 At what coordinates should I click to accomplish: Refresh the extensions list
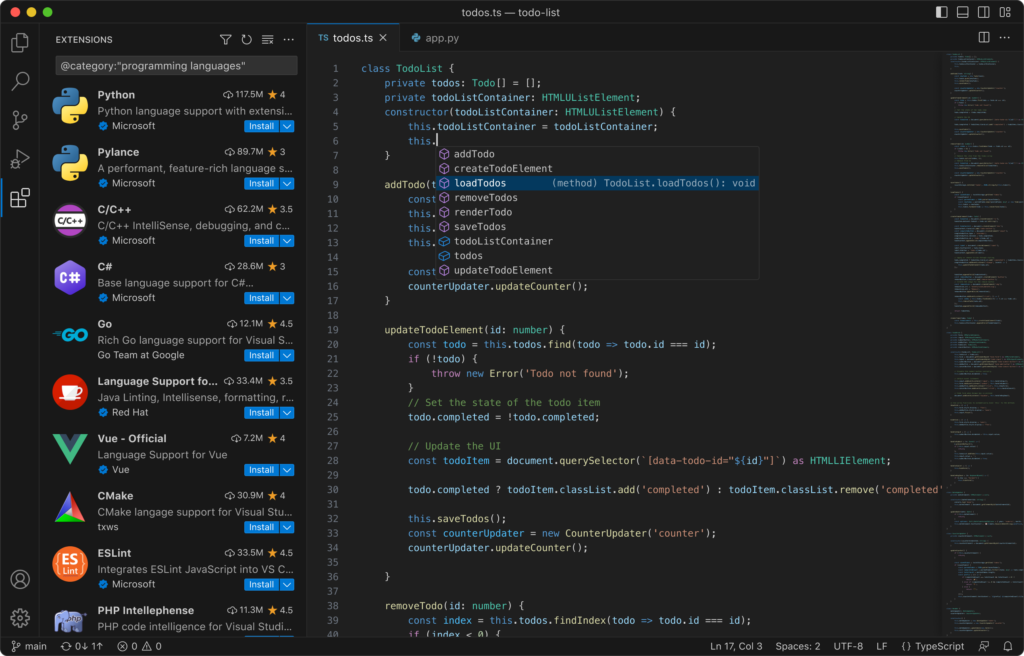click(247, 39)
